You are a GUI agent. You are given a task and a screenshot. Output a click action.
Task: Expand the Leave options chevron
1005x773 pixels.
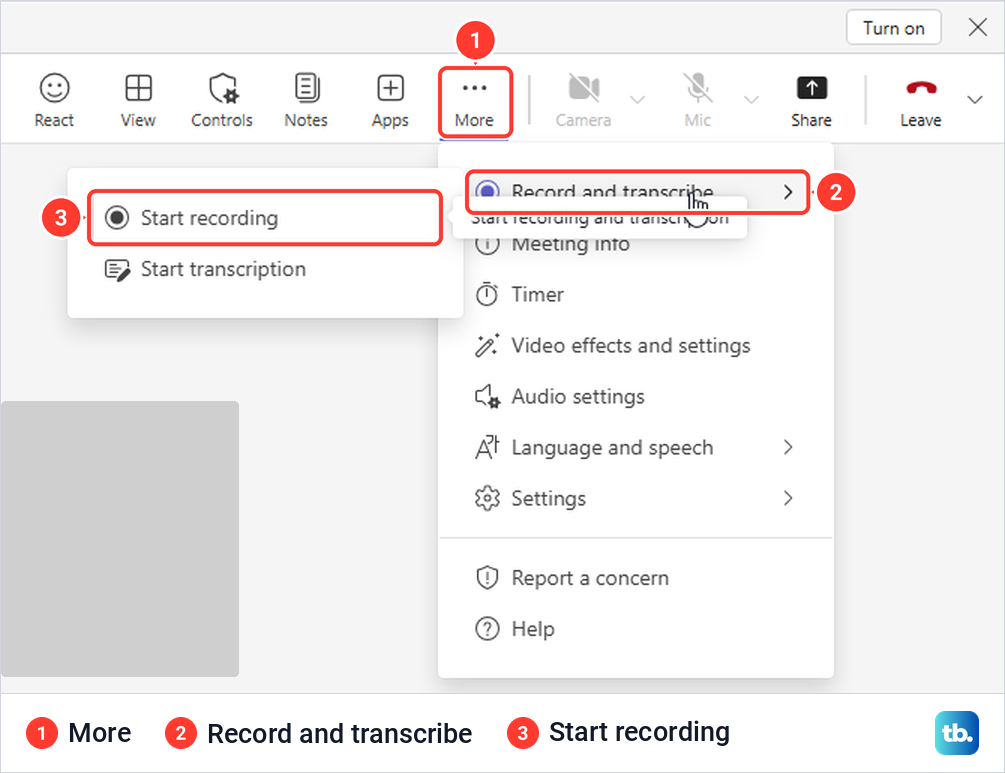975,99
